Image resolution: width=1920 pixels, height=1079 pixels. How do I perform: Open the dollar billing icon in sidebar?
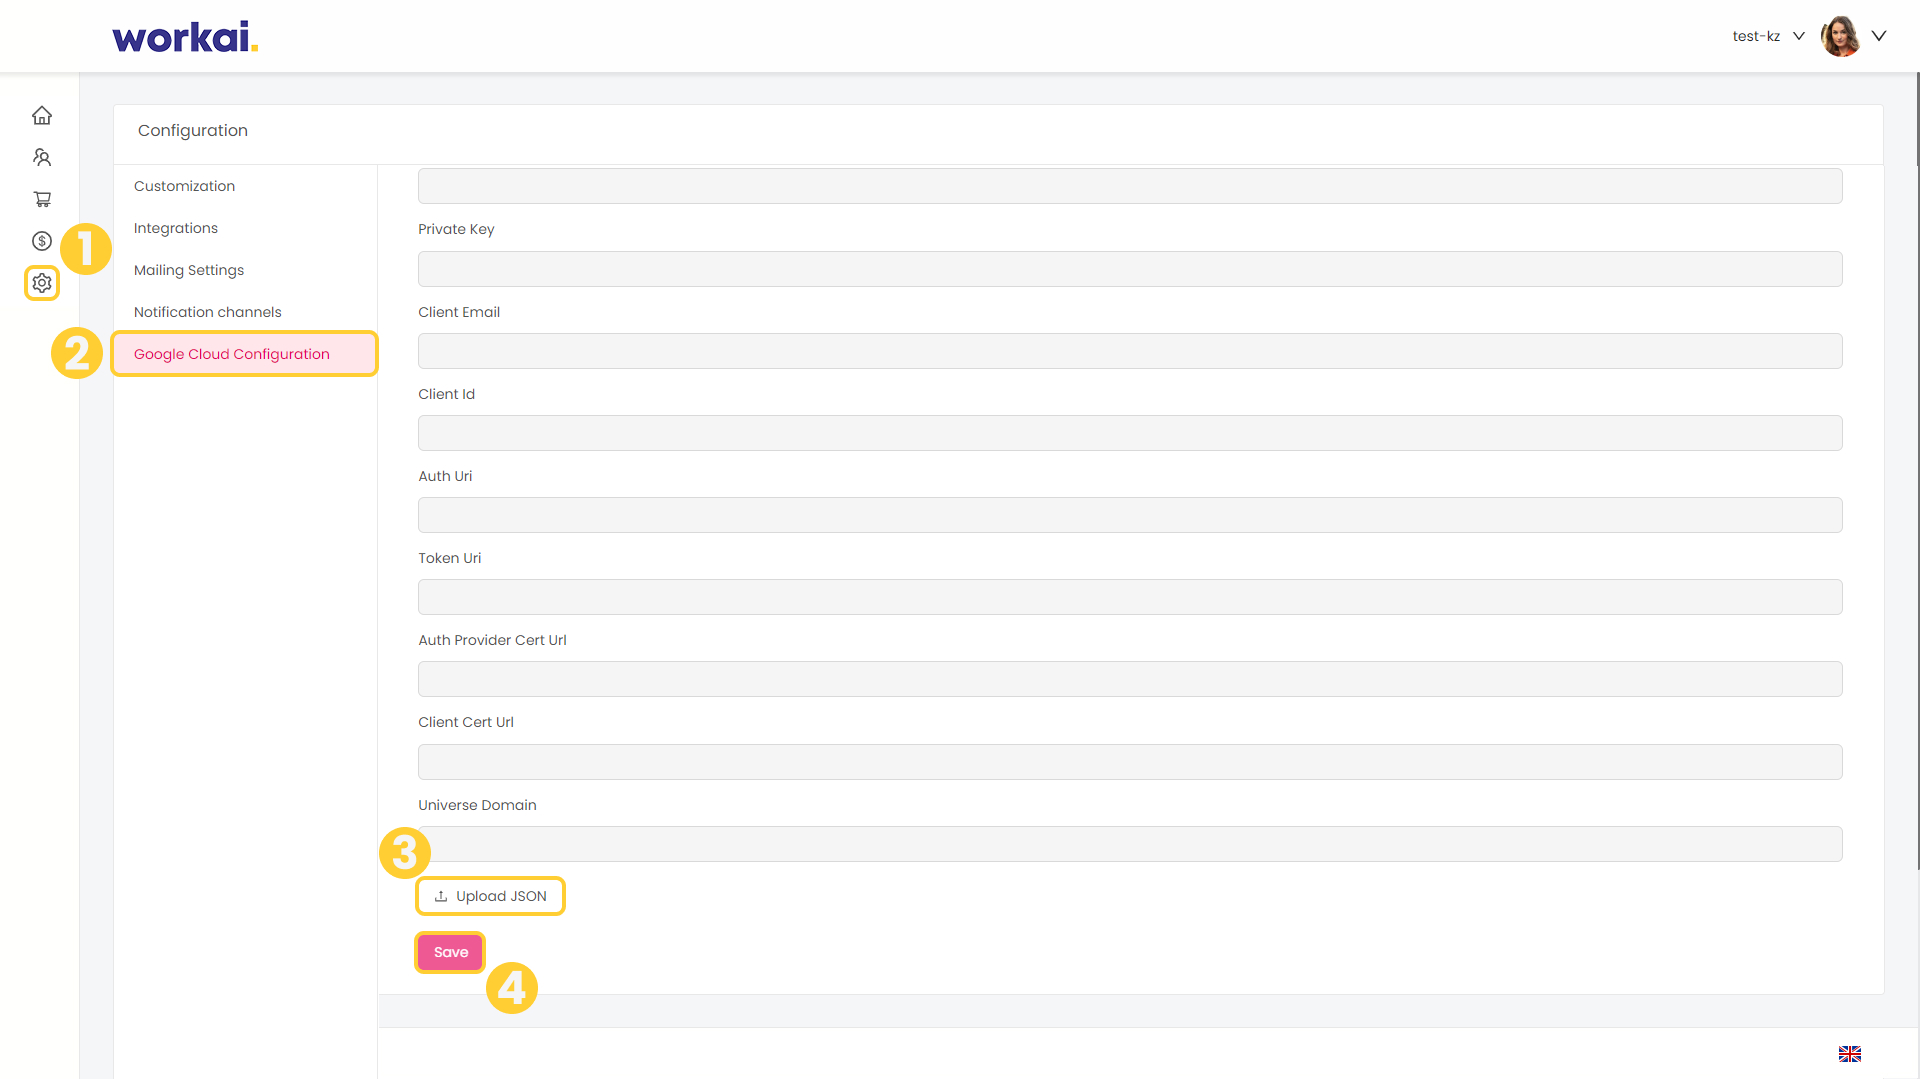tap(42, 241)
